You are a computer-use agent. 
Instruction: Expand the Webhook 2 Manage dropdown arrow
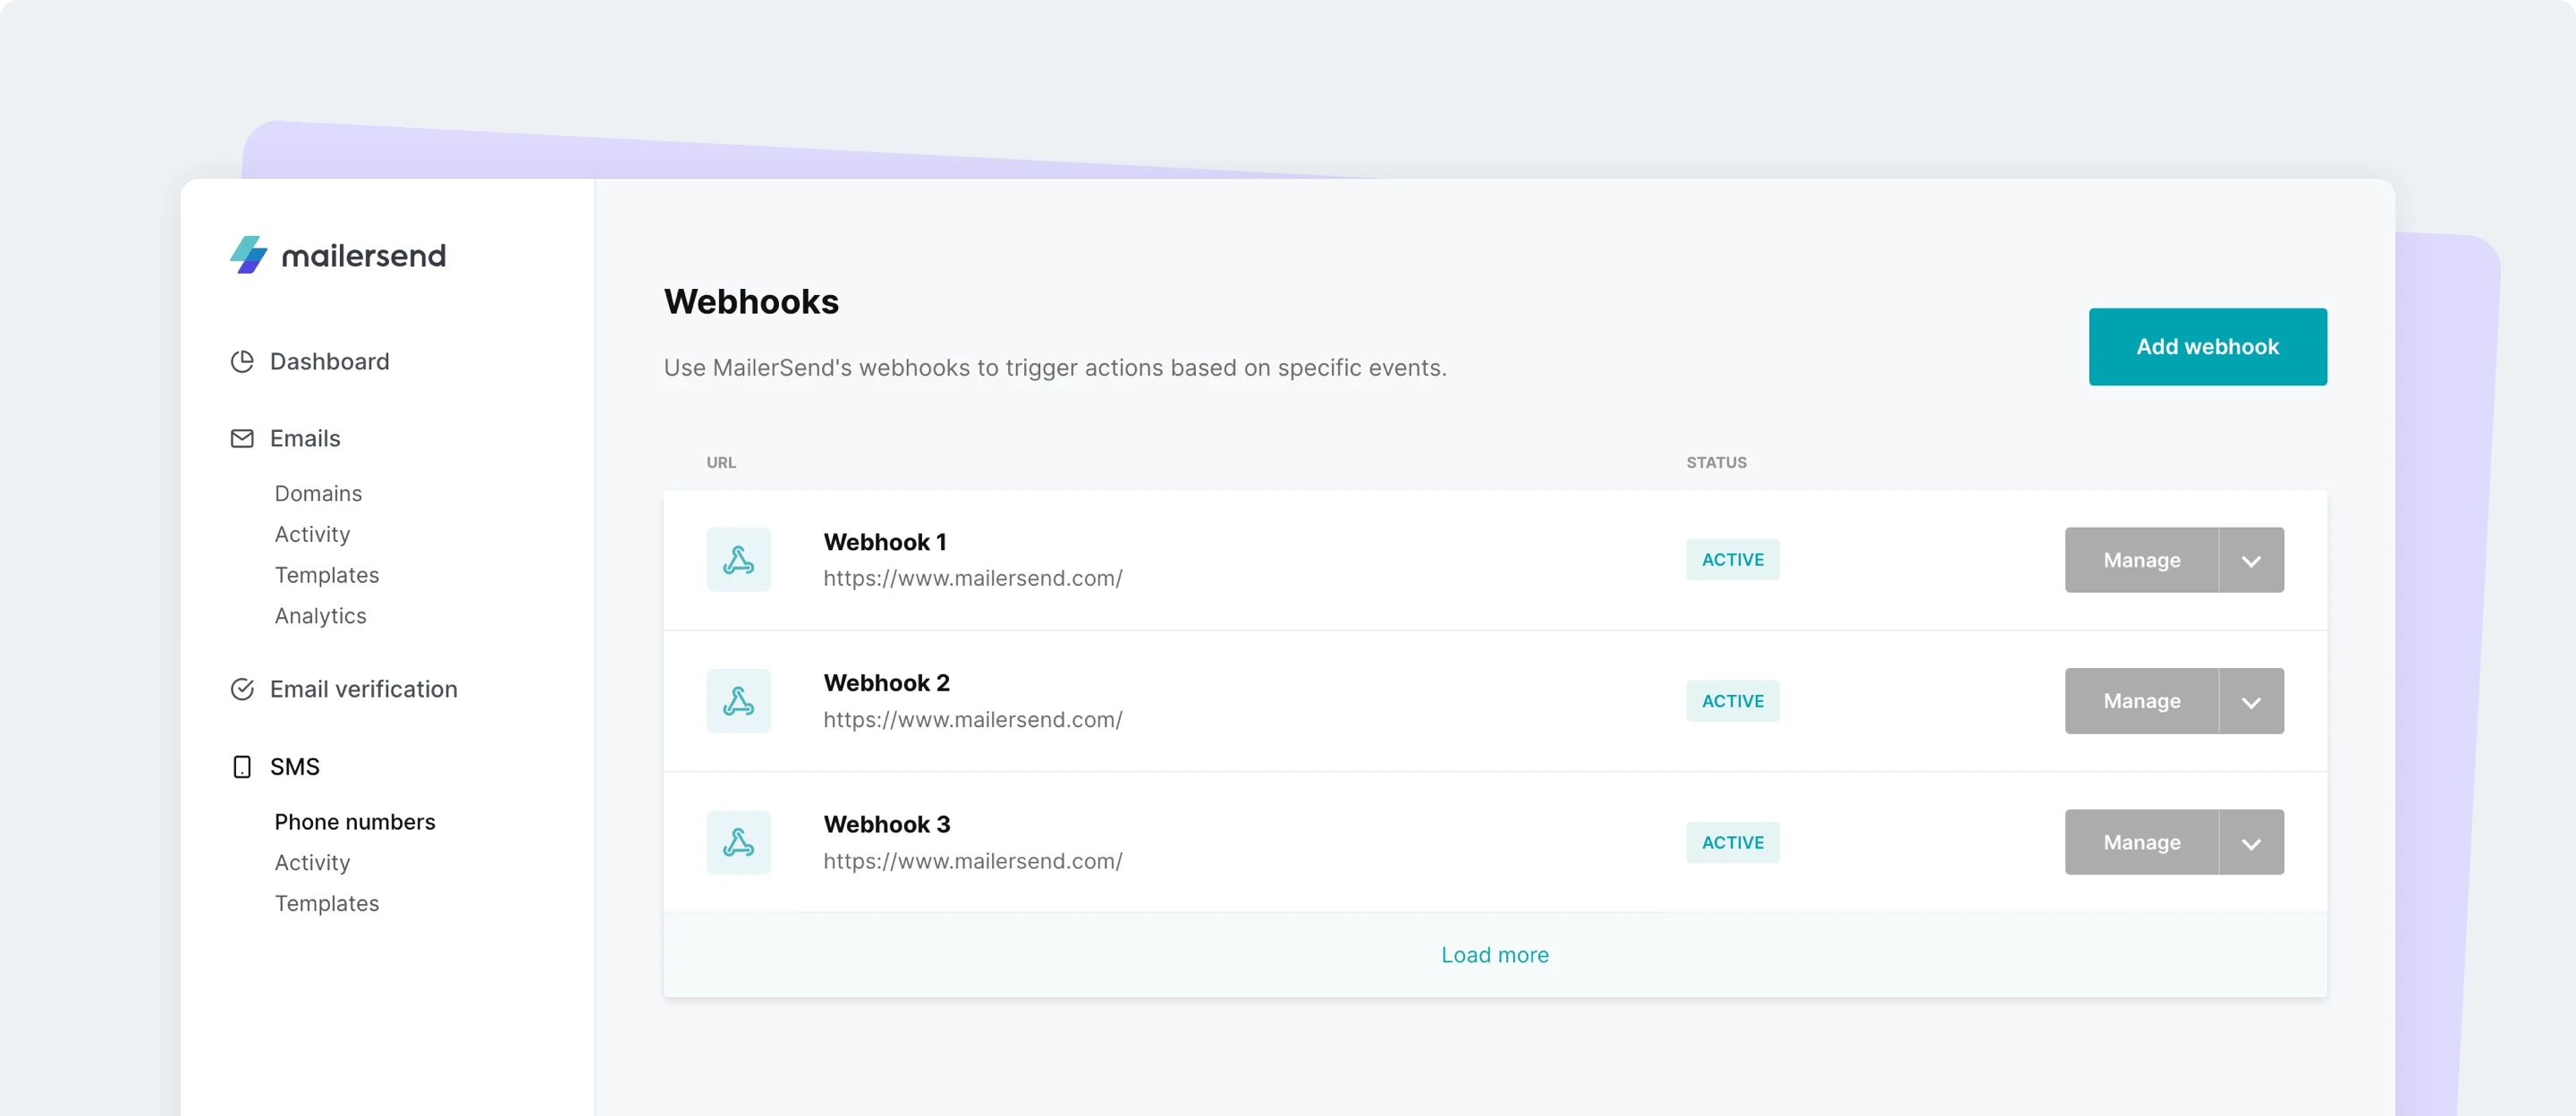(2251, 701)
